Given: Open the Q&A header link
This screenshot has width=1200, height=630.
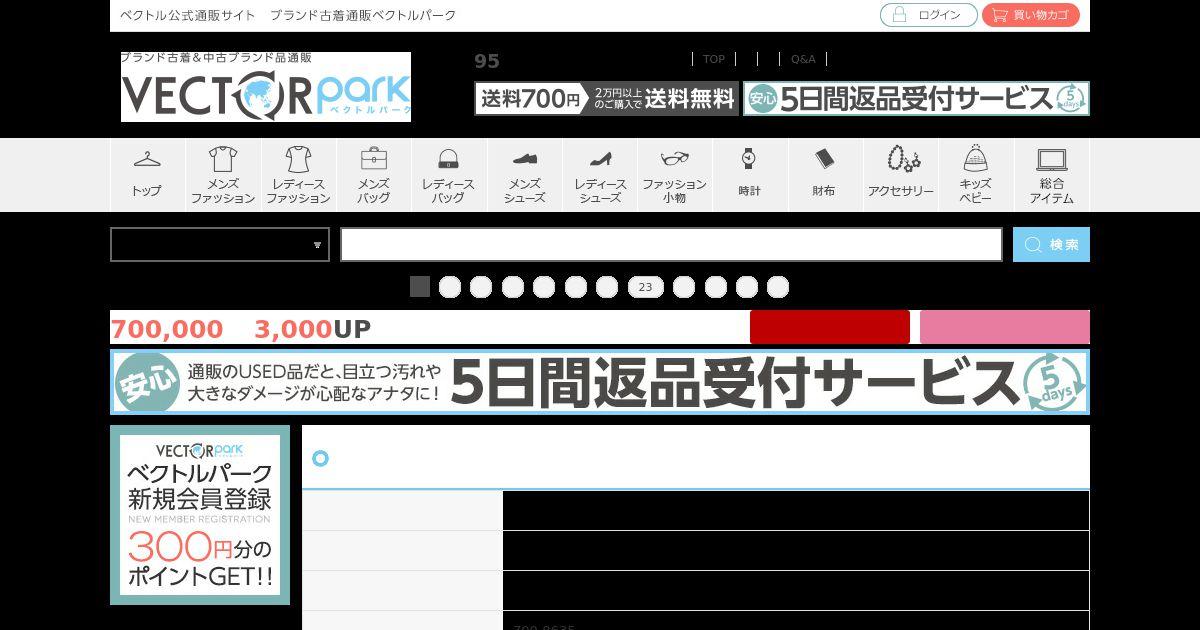Looking at the screenshot, I should [x=803, y=59].
